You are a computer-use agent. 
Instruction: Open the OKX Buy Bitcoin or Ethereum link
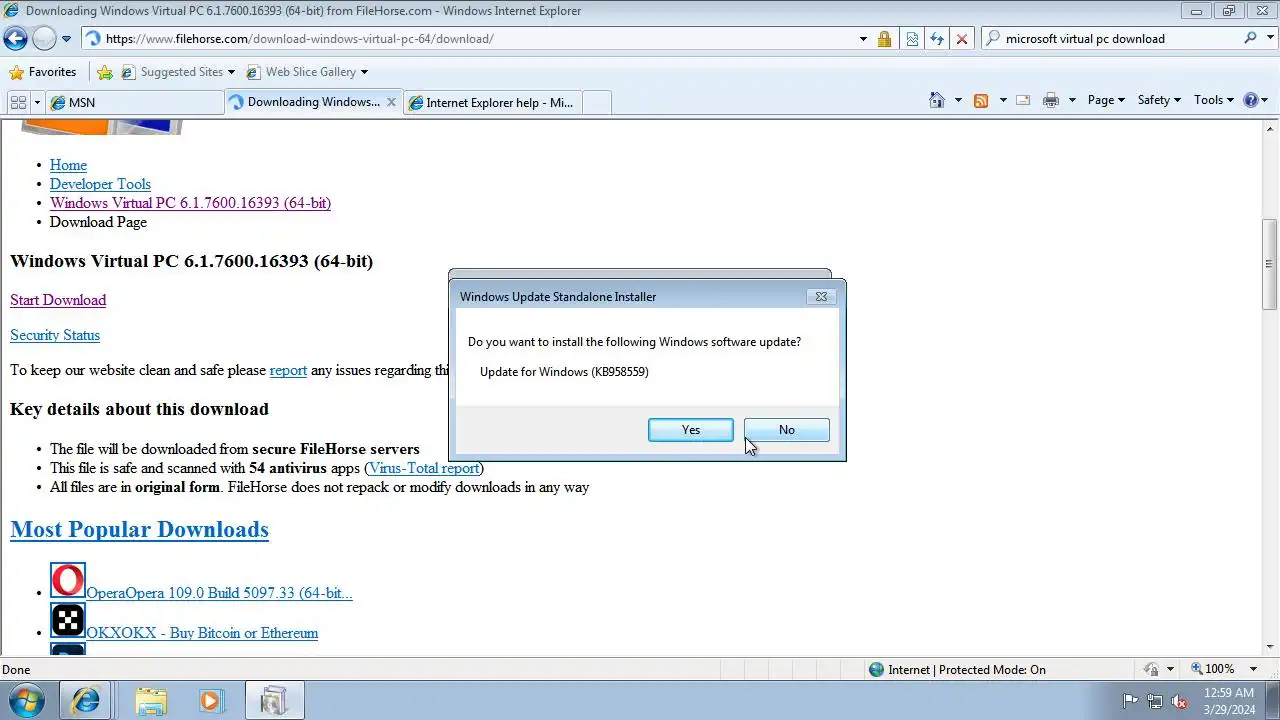coord(202,633)
